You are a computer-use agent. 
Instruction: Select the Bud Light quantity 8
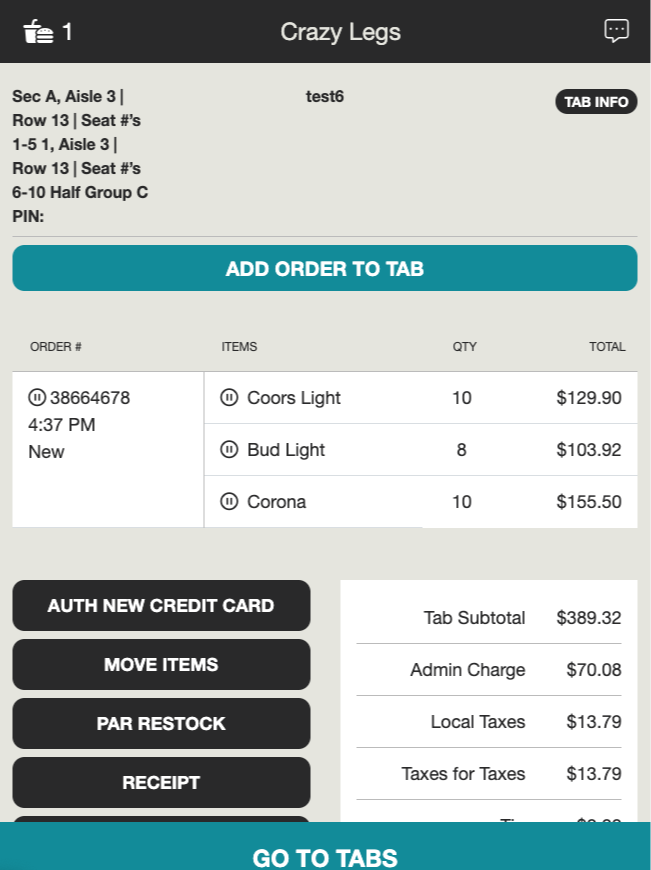point(461,449)
